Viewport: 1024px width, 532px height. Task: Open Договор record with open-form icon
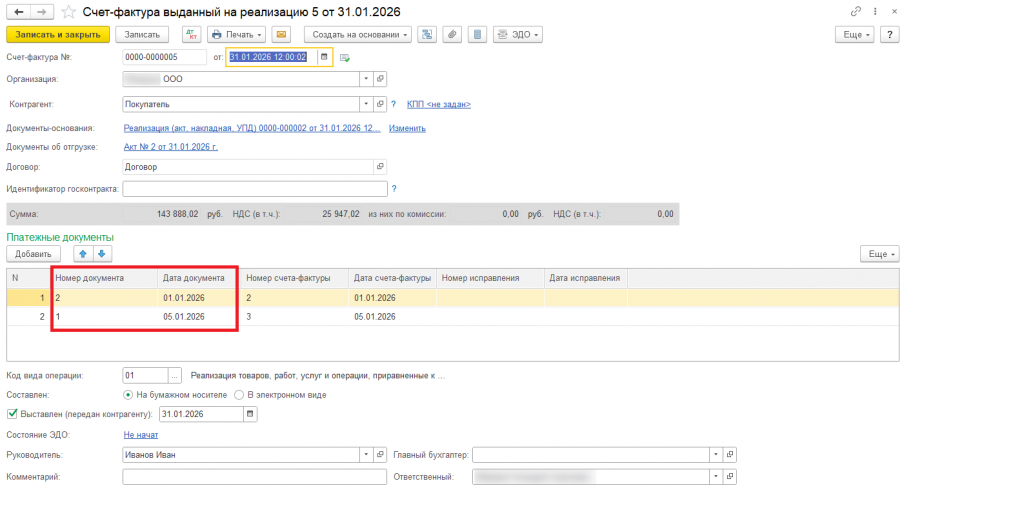coord(380,166)
